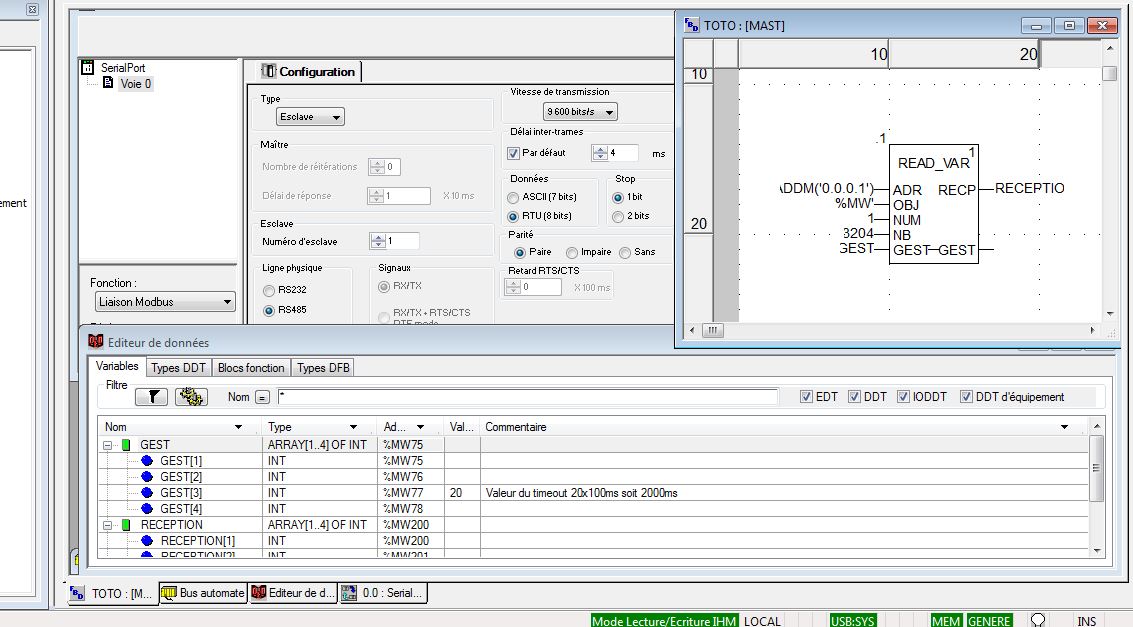
Task: Collapse the GEST array tree node
Action: tap(108, 445)
